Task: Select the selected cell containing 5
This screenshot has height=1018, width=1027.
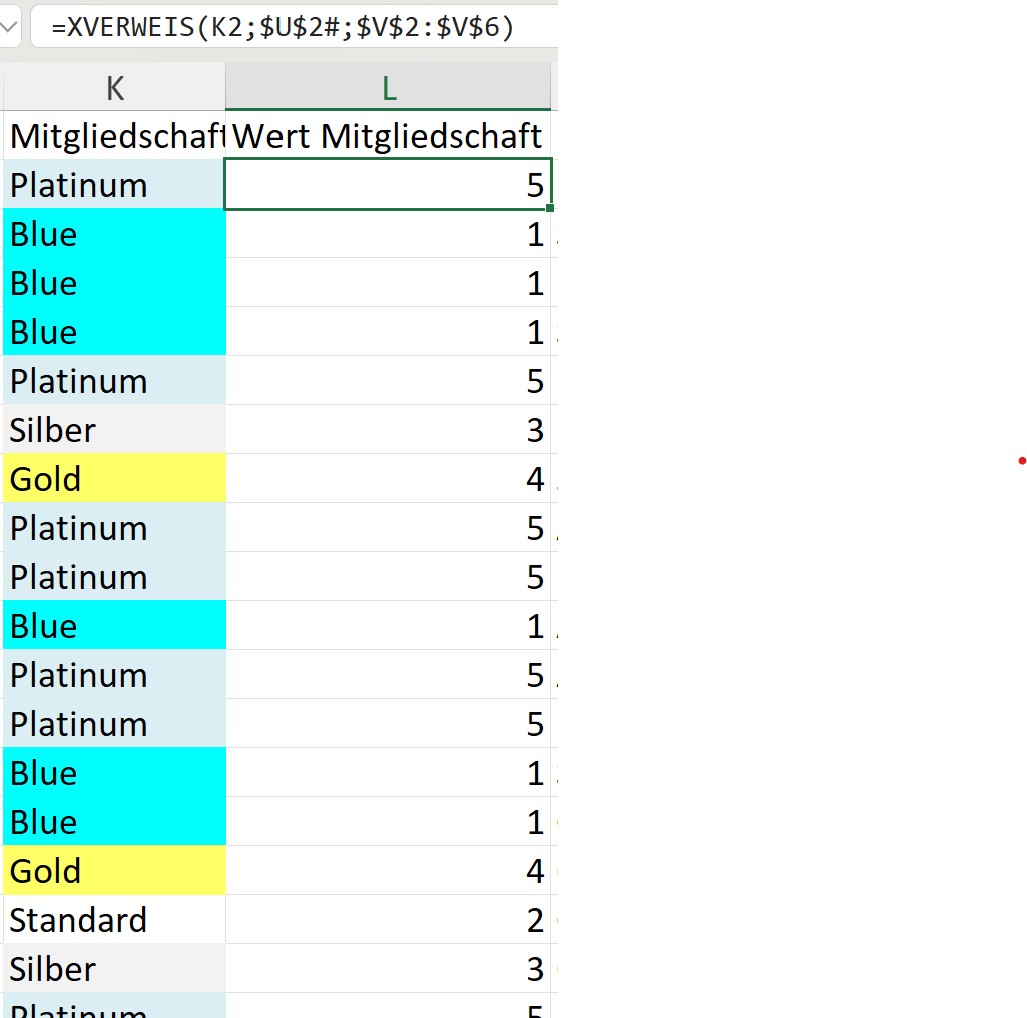Action: (x=388, y=185)
